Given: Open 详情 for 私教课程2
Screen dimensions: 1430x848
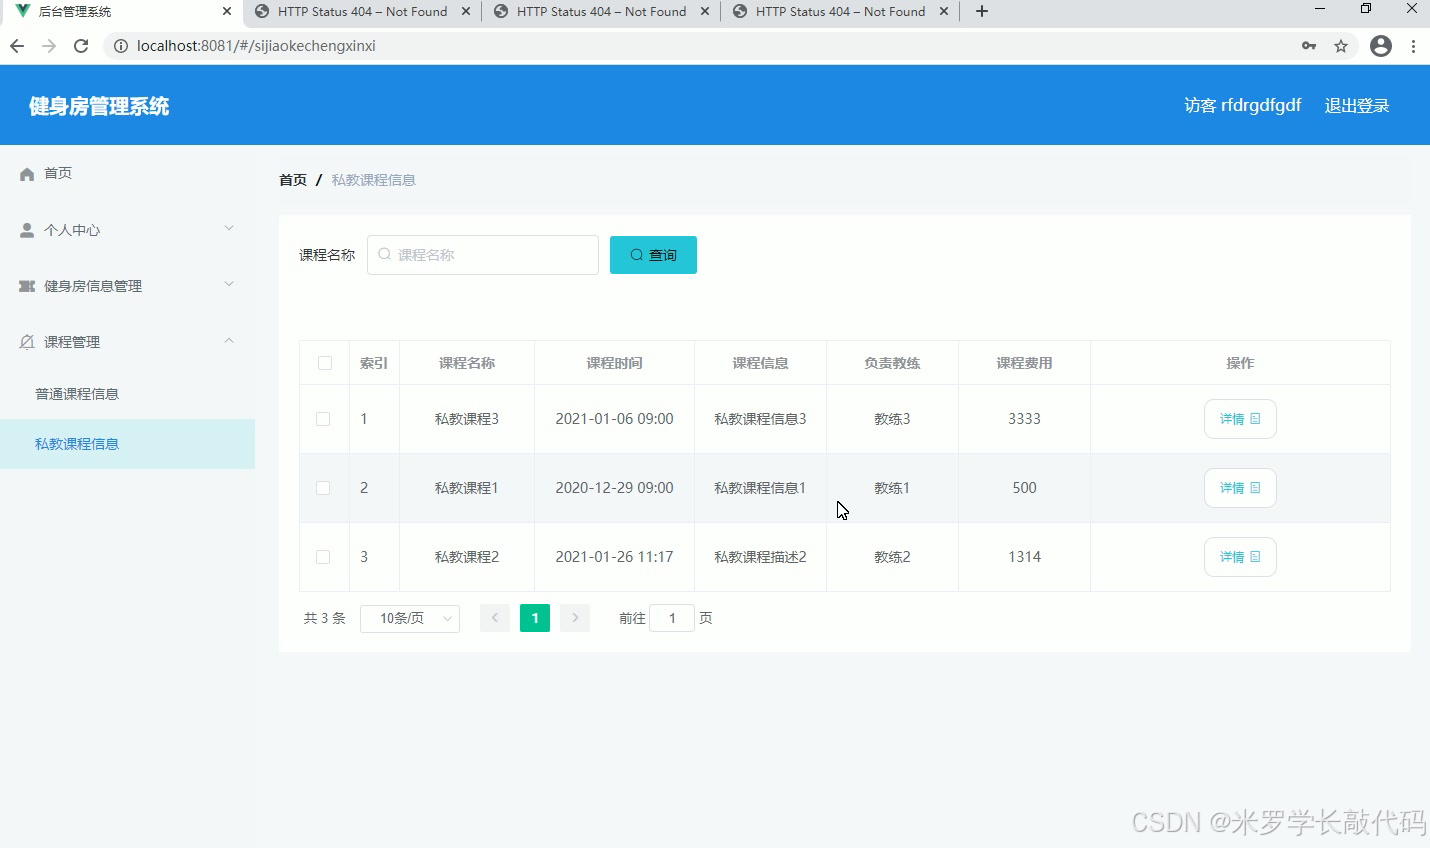Looking at the screenshot, I should pyautogui.click(x=1240, y=557).
